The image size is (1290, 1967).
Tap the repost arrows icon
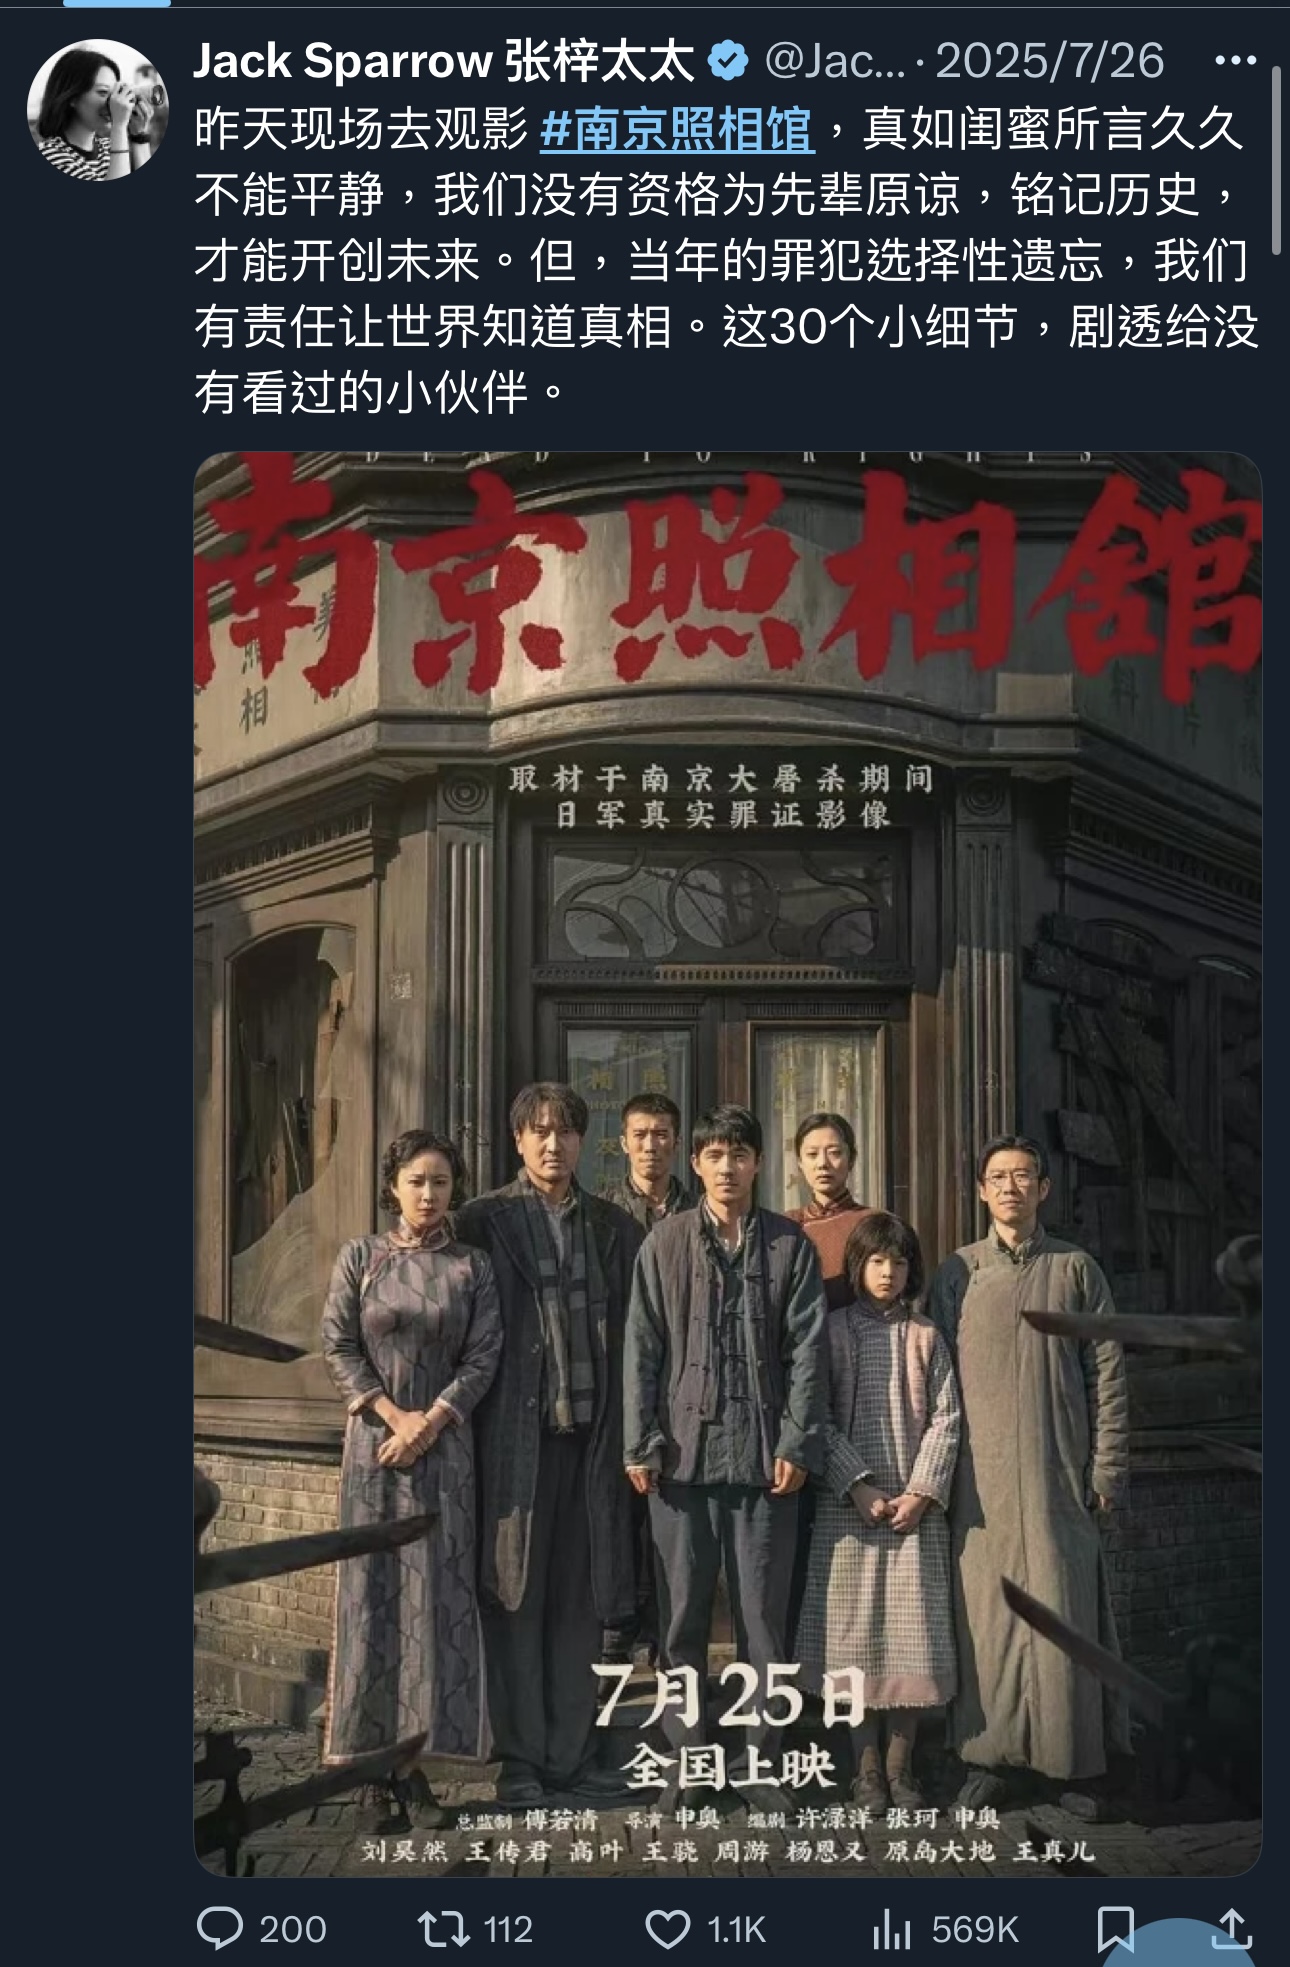click(x=442, y=1928)
